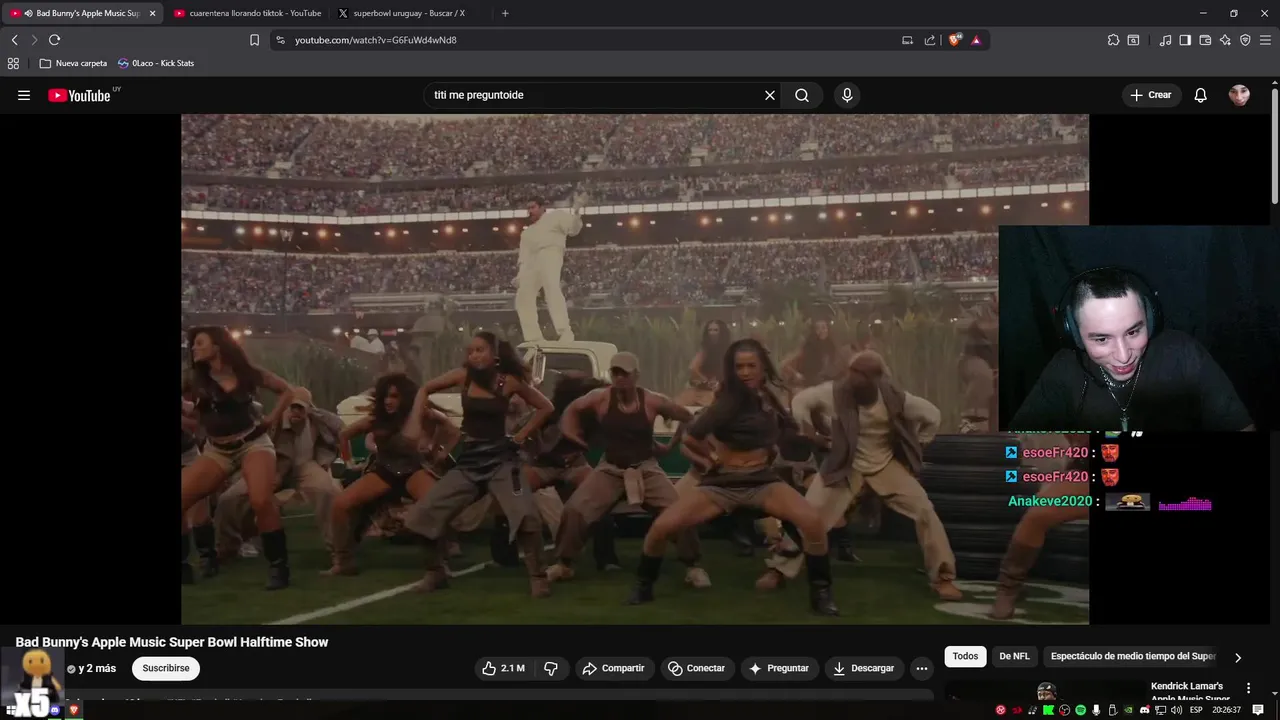Clear the search text with the X
The image size is (1280, 720).
[x=770, y=95]
